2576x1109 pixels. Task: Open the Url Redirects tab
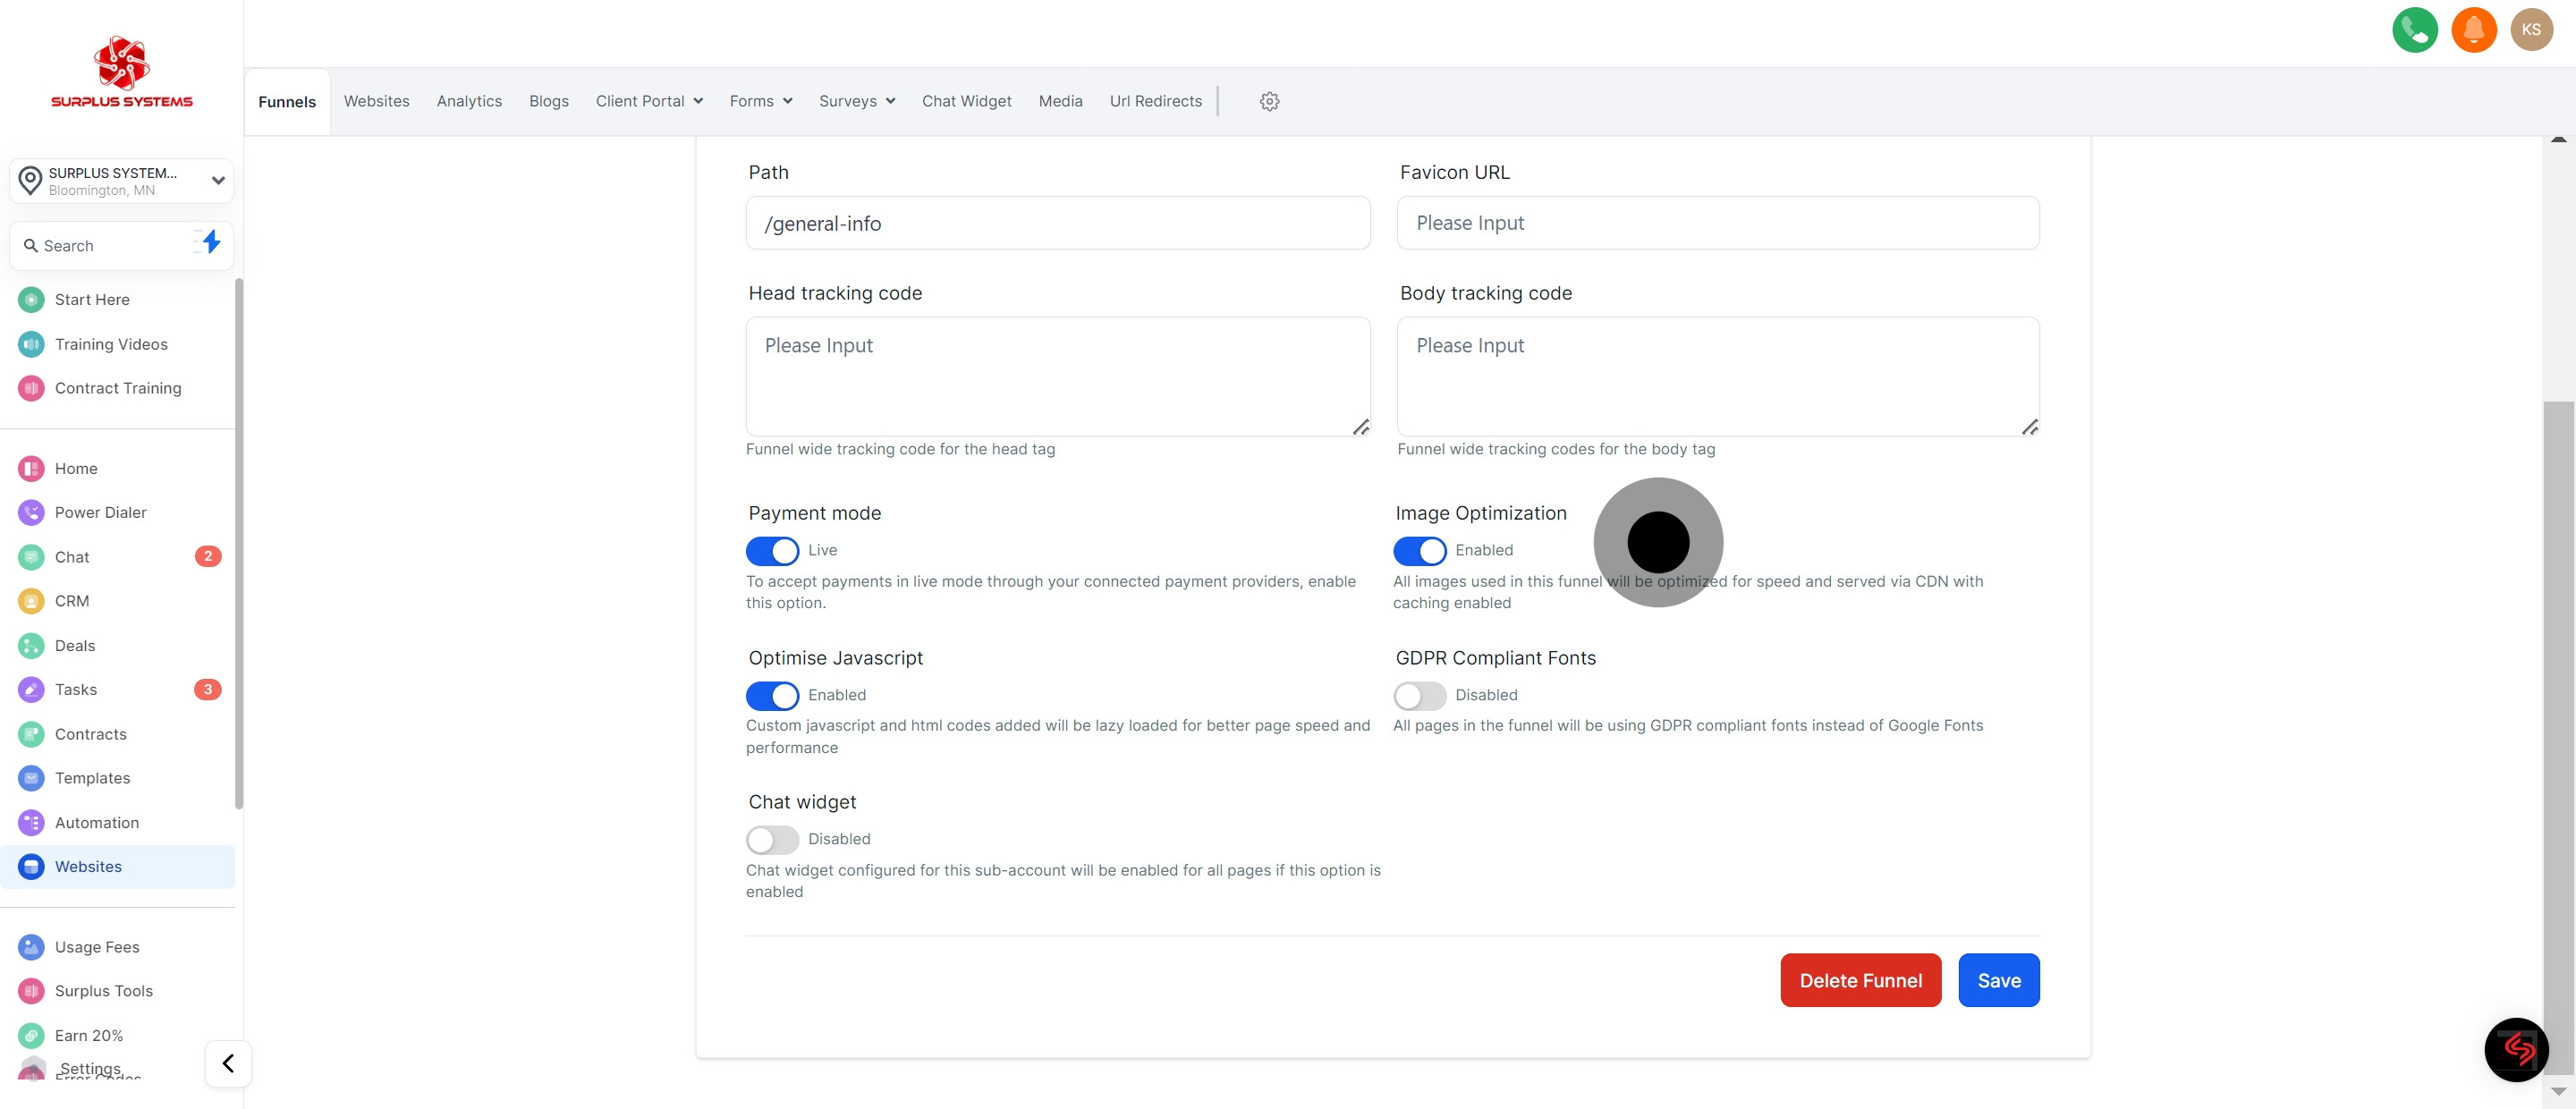coord(1155,101)
